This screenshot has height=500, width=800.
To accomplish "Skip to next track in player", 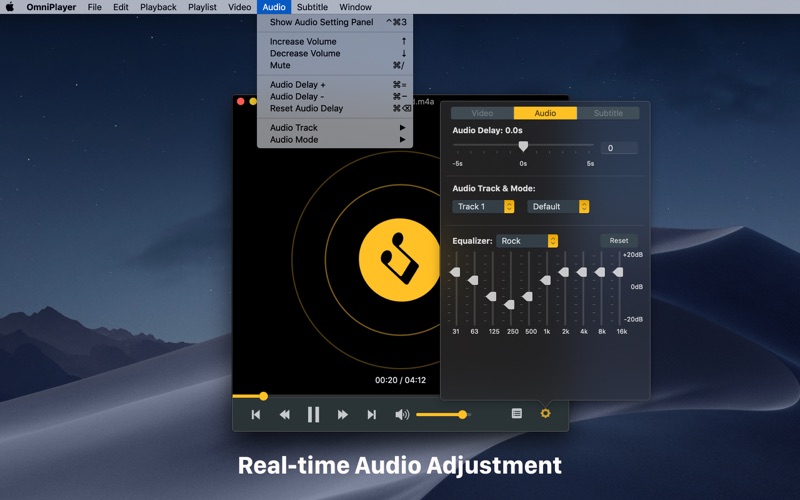I will (371, 414).
